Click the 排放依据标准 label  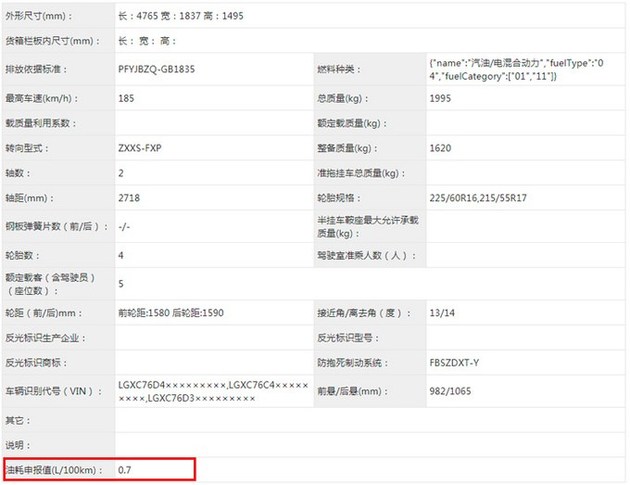[36, 69]
